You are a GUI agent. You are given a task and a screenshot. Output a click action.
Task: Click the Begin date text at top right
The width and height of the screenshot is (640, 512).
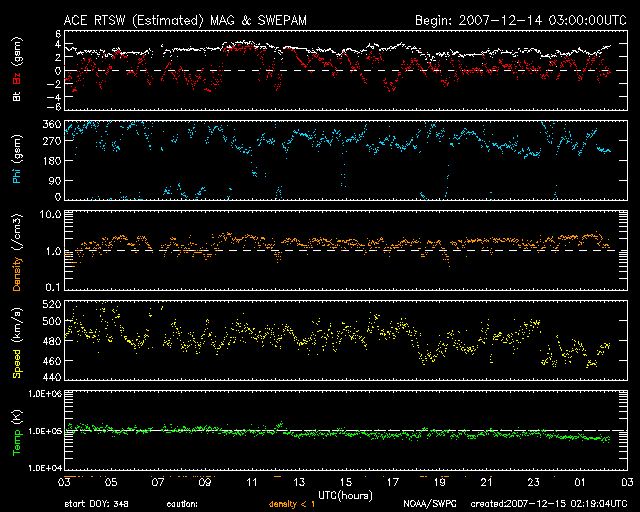pyautogui.click(x=519, y=19)
